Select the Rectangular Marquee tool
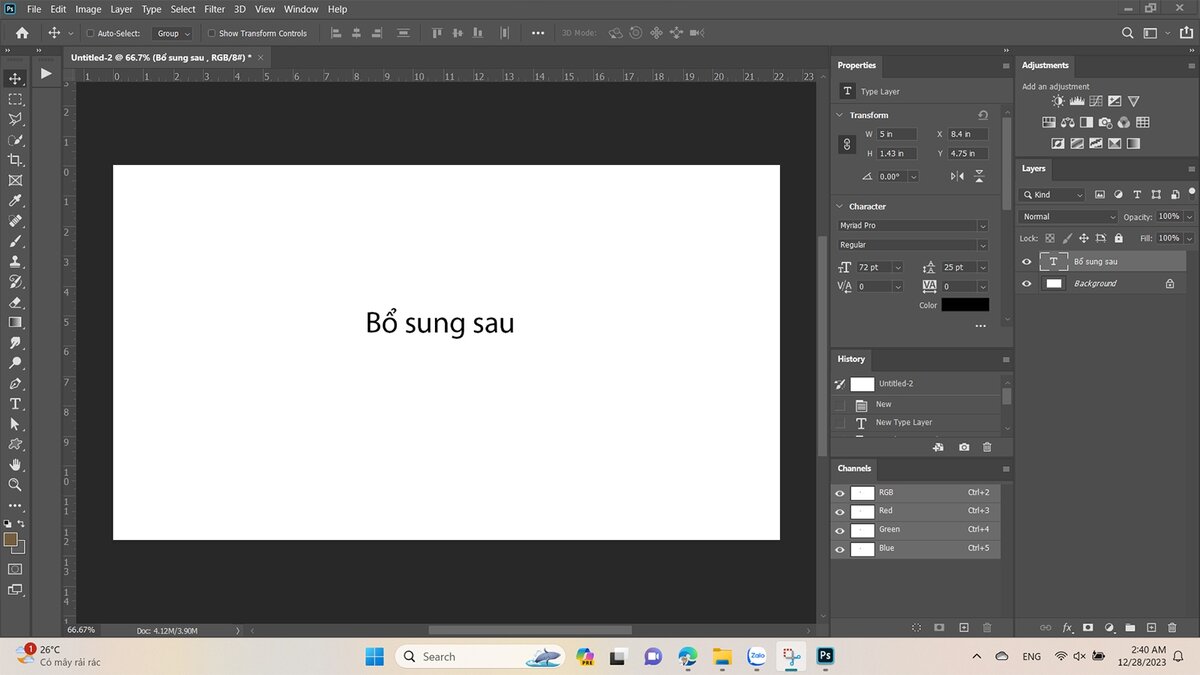Screen dimensions: 1200x675 point(15,99)
